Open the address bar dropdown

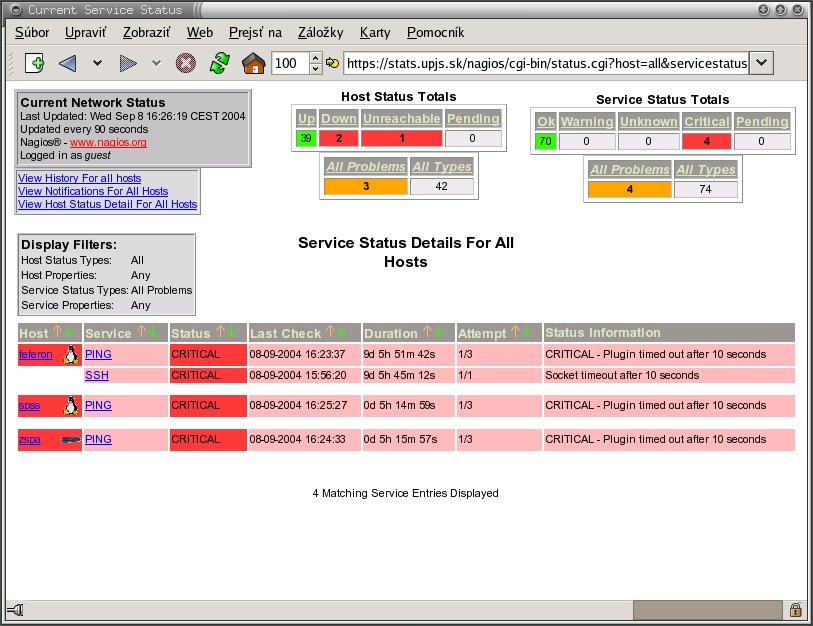pos(761,63)
